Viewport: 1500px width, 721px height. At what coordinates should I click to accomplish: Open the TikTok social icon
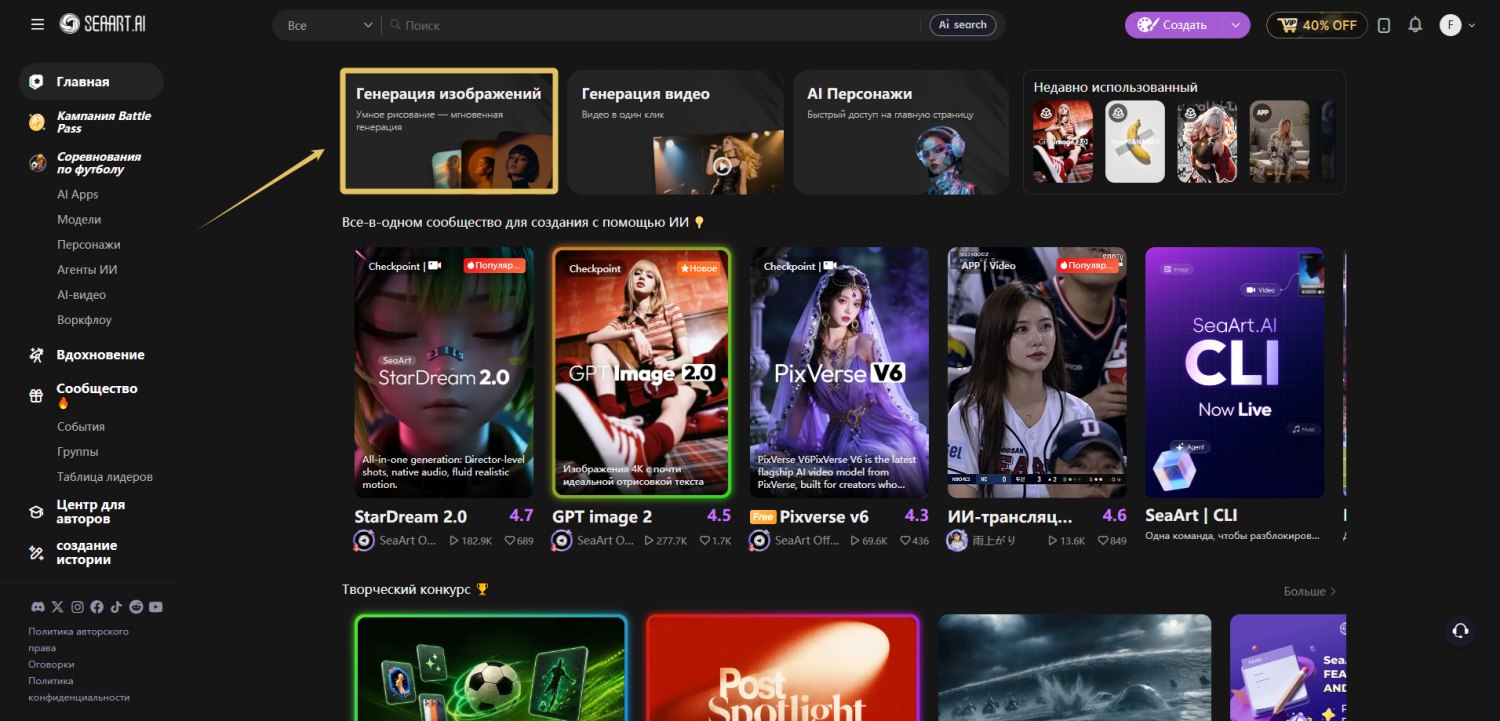[x=116, y=607]
